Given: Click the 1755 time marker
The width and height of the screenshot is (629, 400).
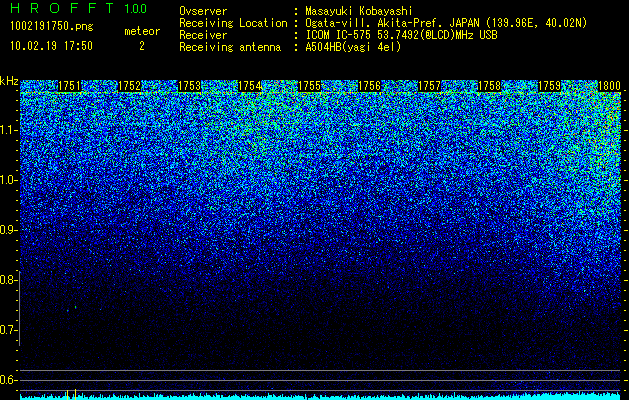Looking at the screenshot, I should pyautogui.click(x=310, y=86).
